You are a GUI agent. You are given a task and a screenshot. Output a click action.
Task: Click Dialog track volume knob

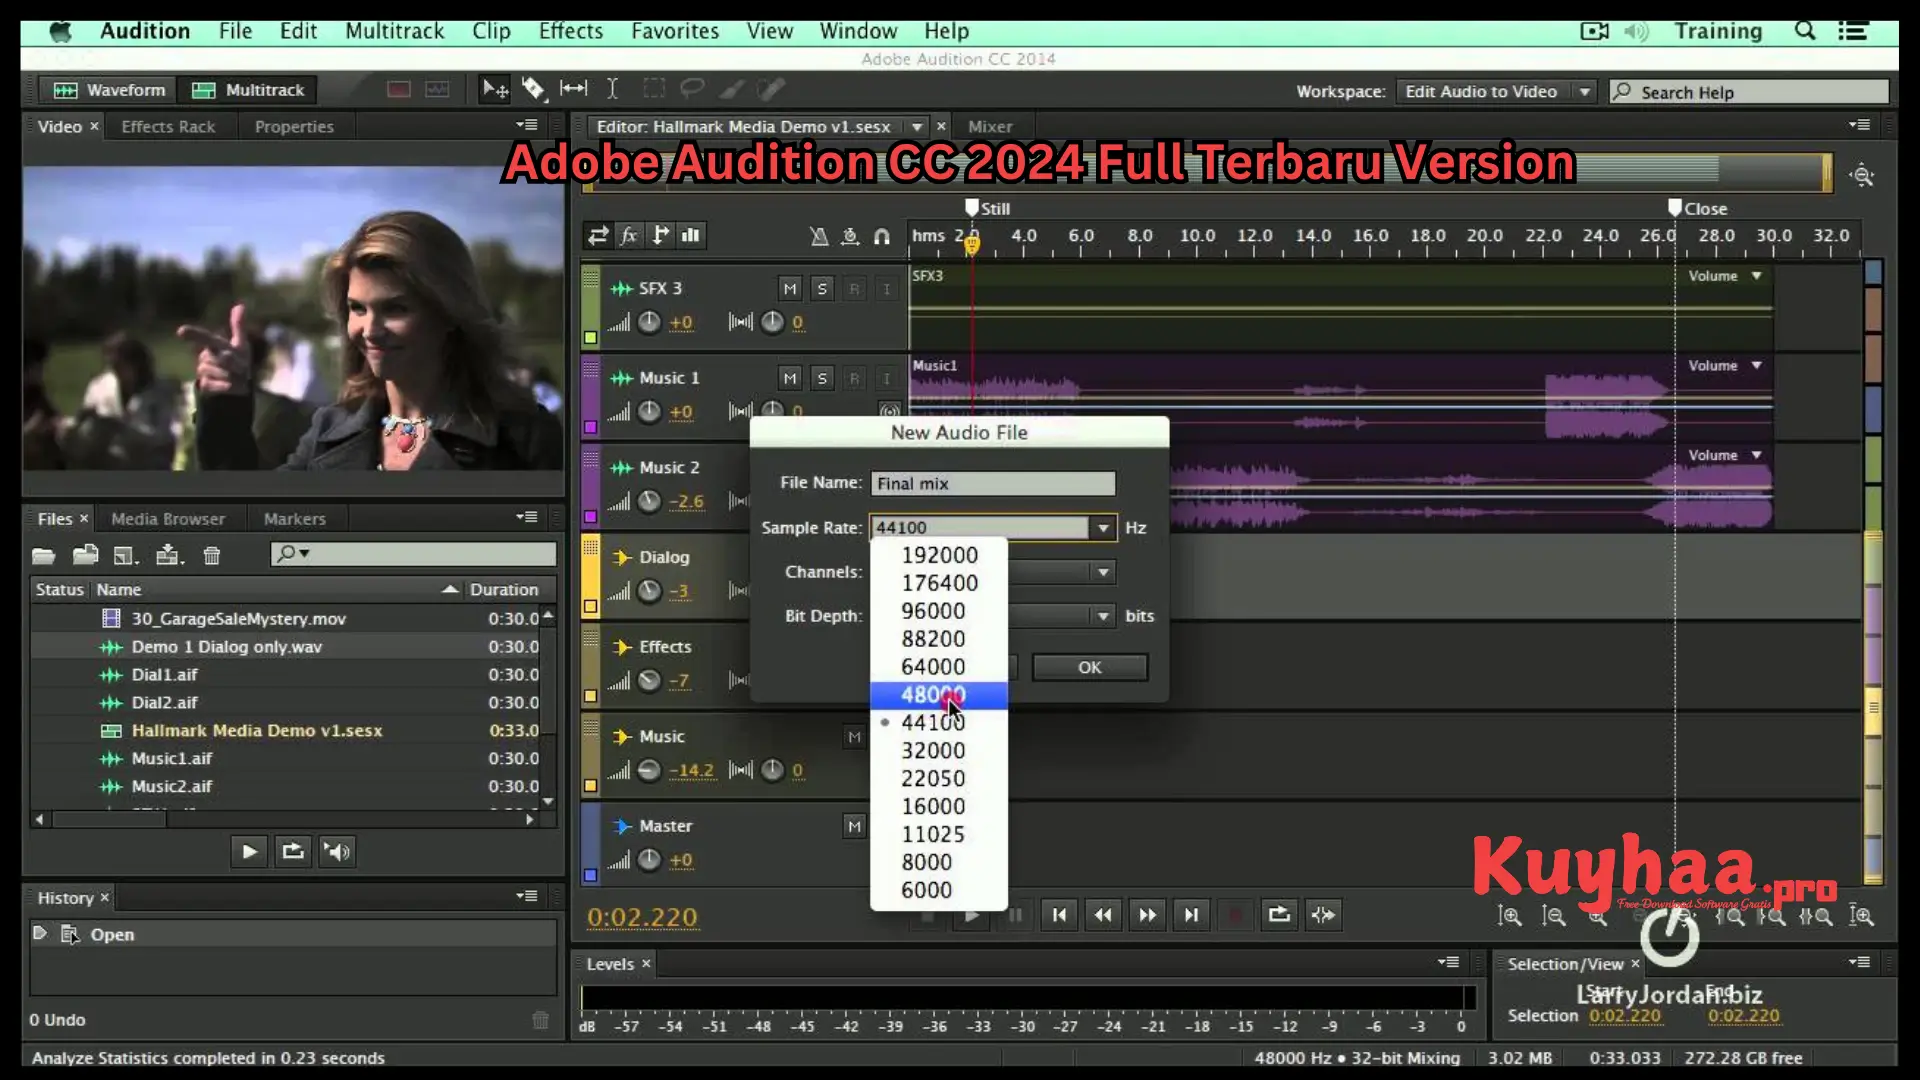point(649,591)
